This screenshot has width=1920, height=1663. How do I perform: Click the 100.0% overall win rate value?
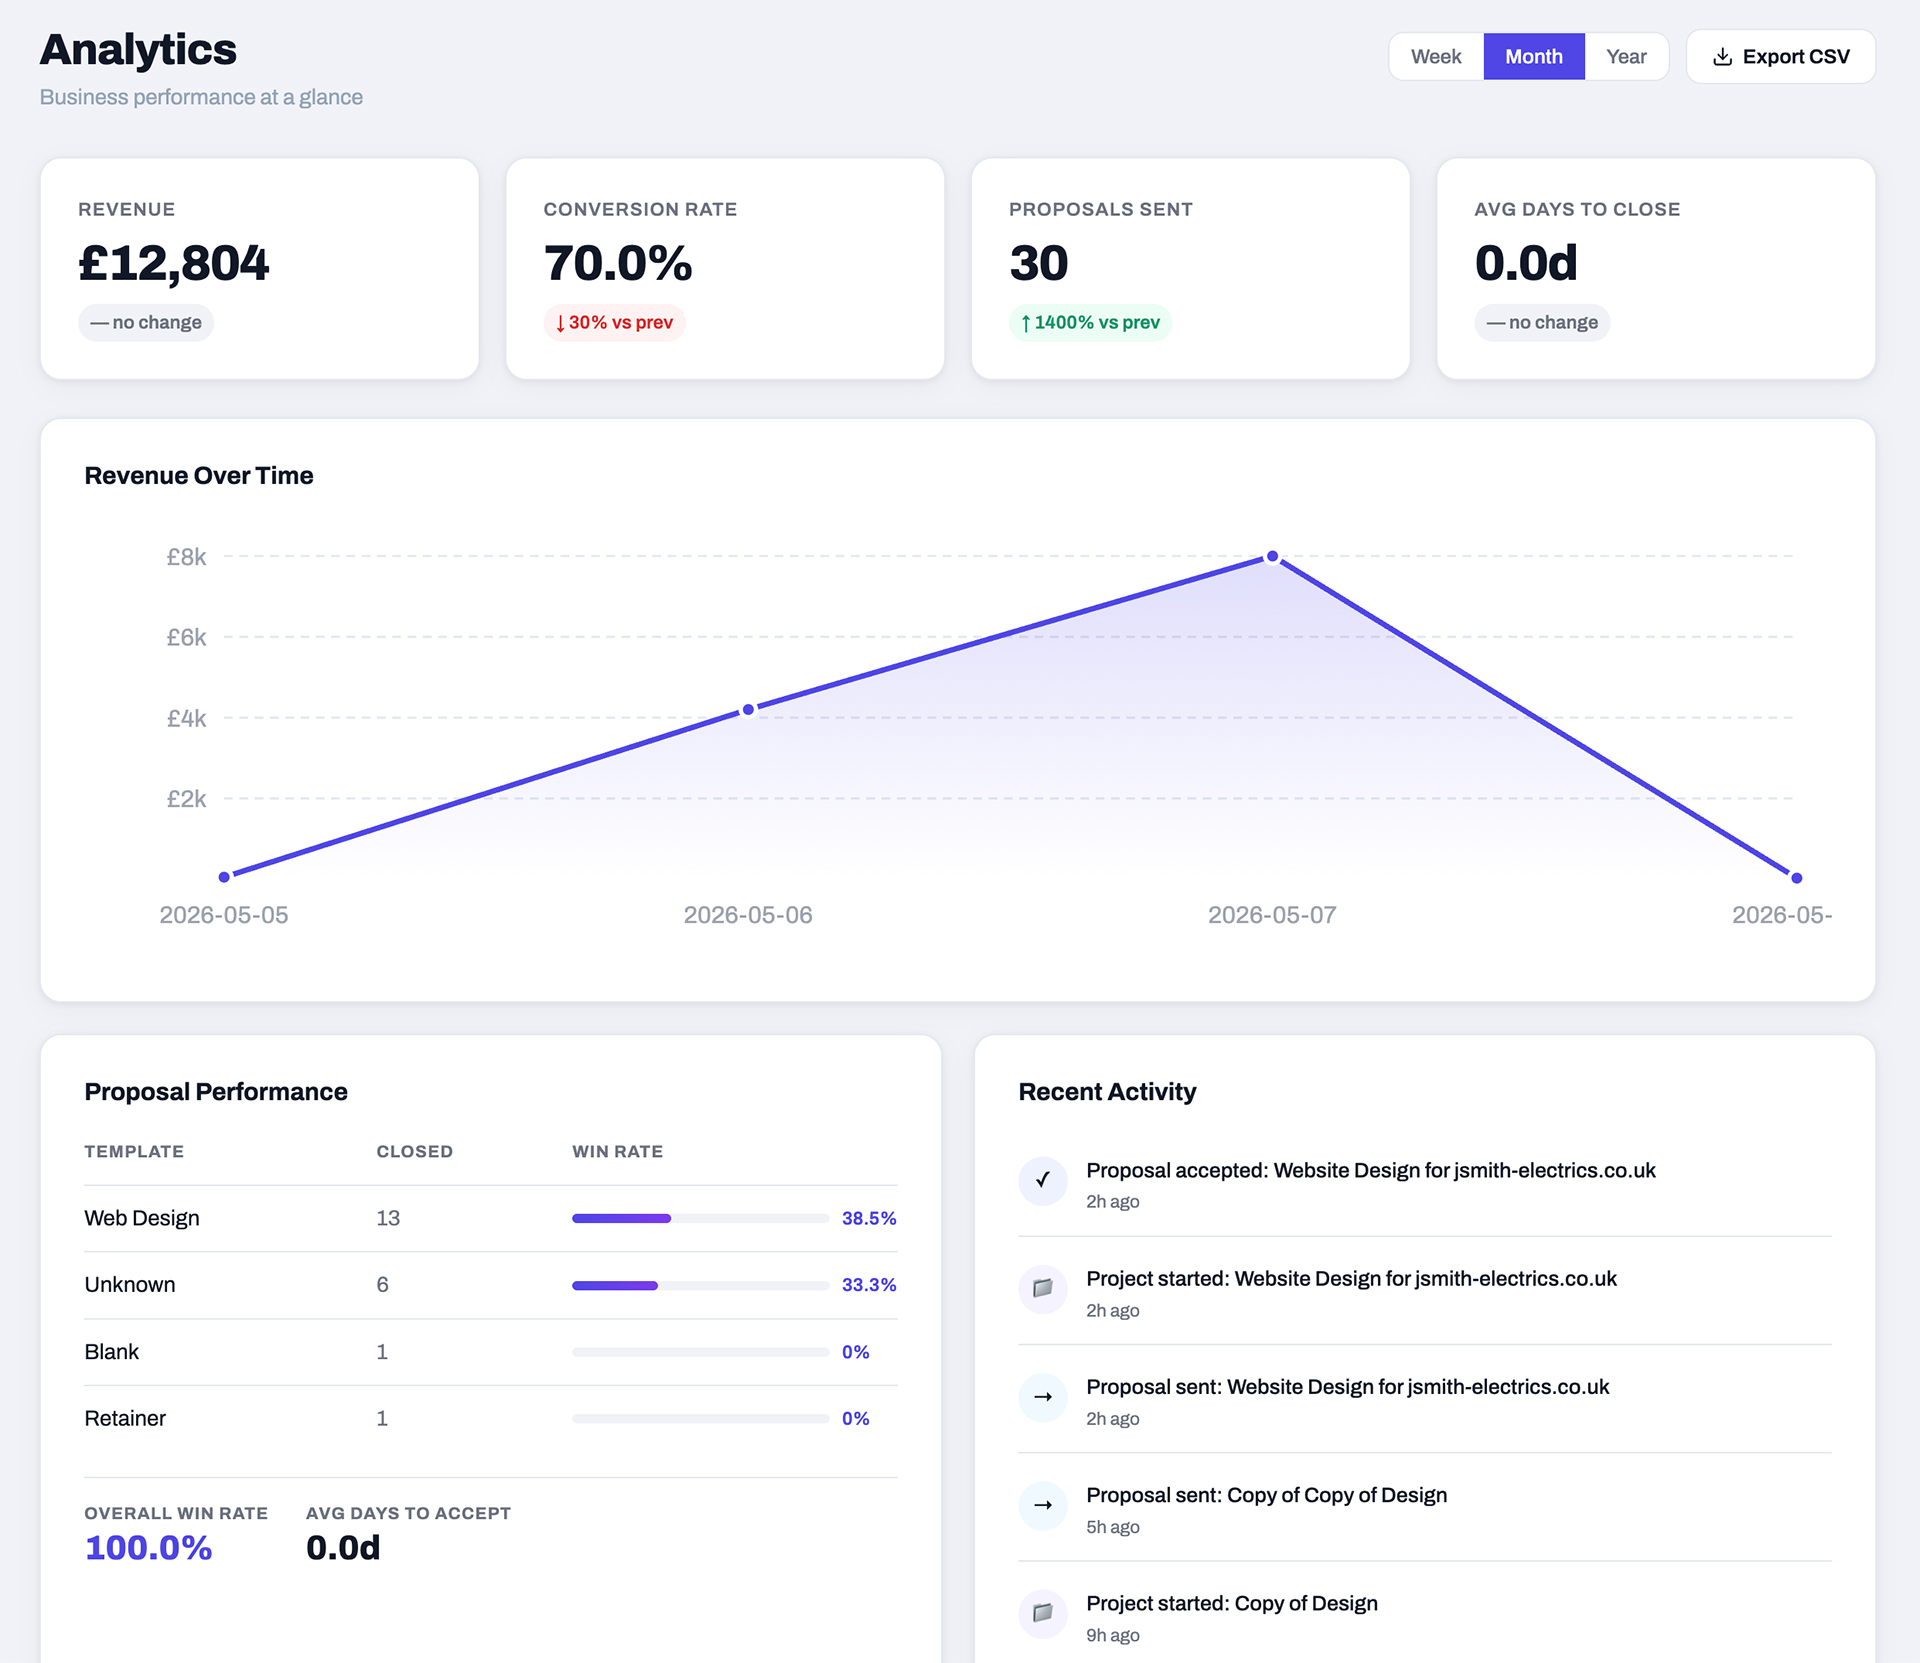coord(149,1548)
